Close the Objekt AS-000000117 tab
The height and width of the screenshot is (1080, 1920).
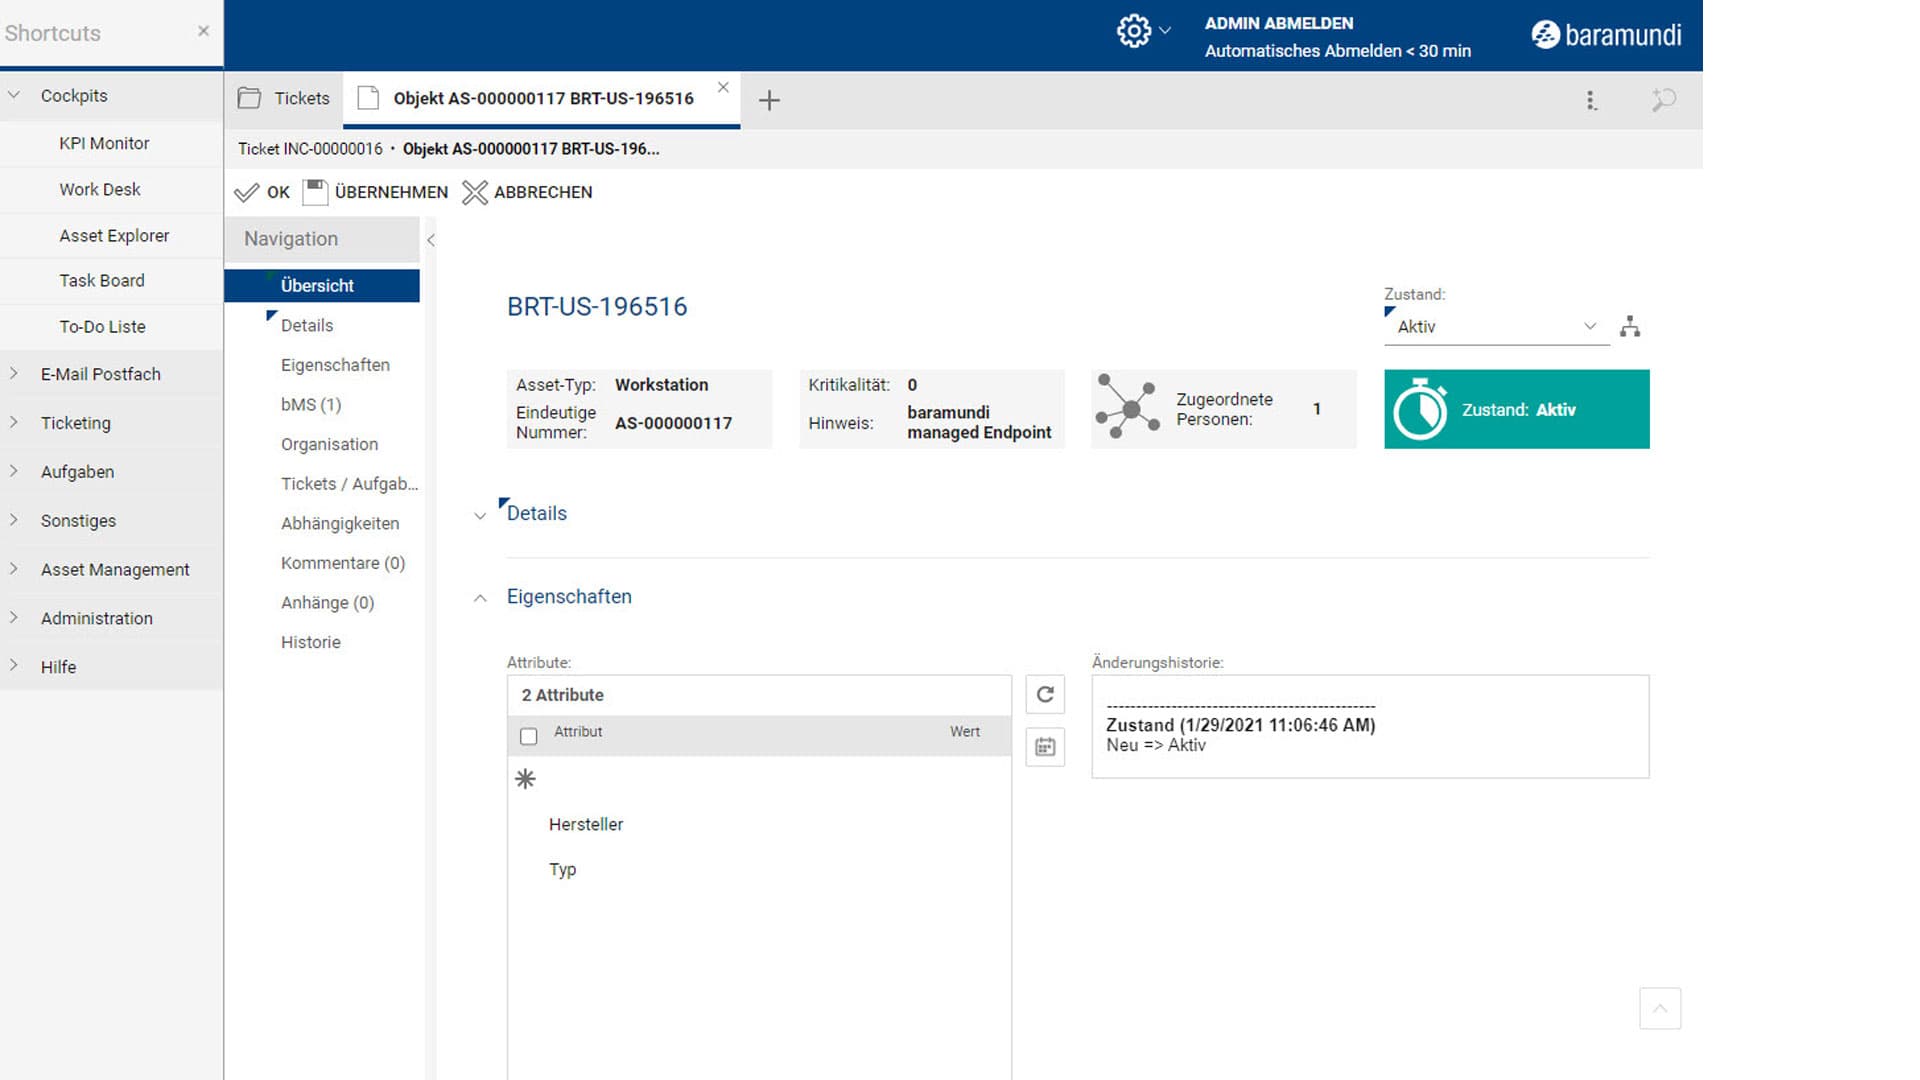tap(723, 87)
